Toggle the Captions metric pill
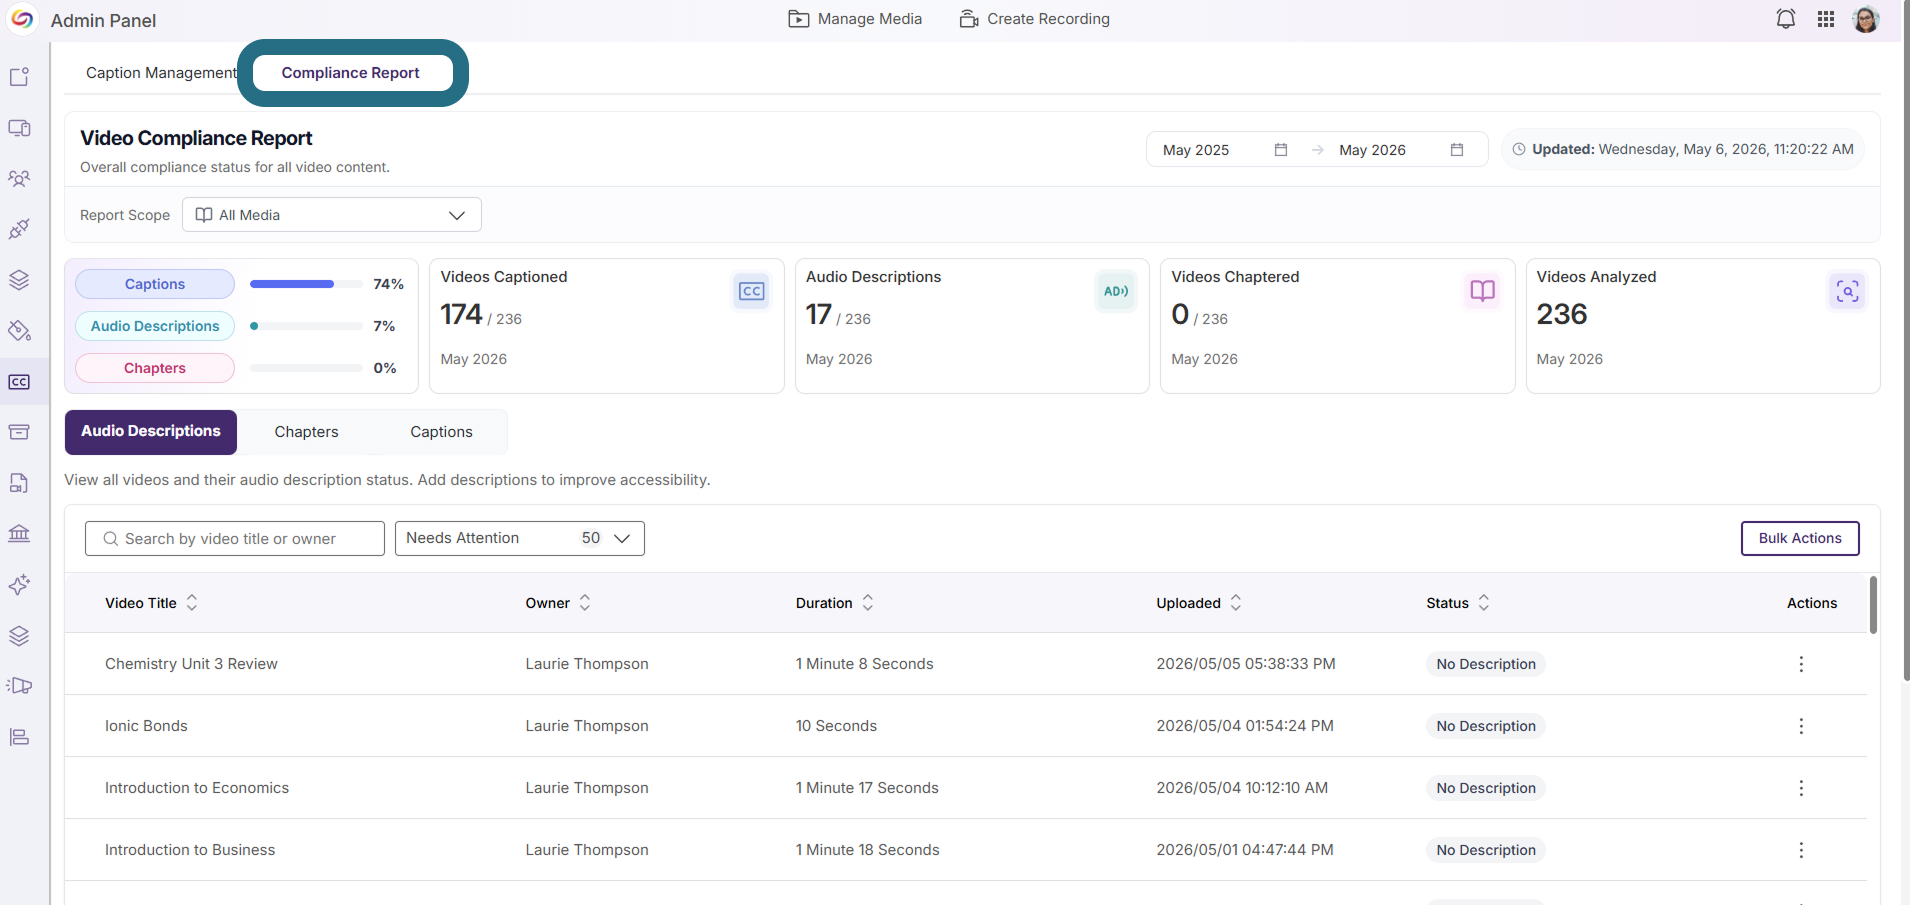Viewport: 1910px width, 905px height. 155,284
